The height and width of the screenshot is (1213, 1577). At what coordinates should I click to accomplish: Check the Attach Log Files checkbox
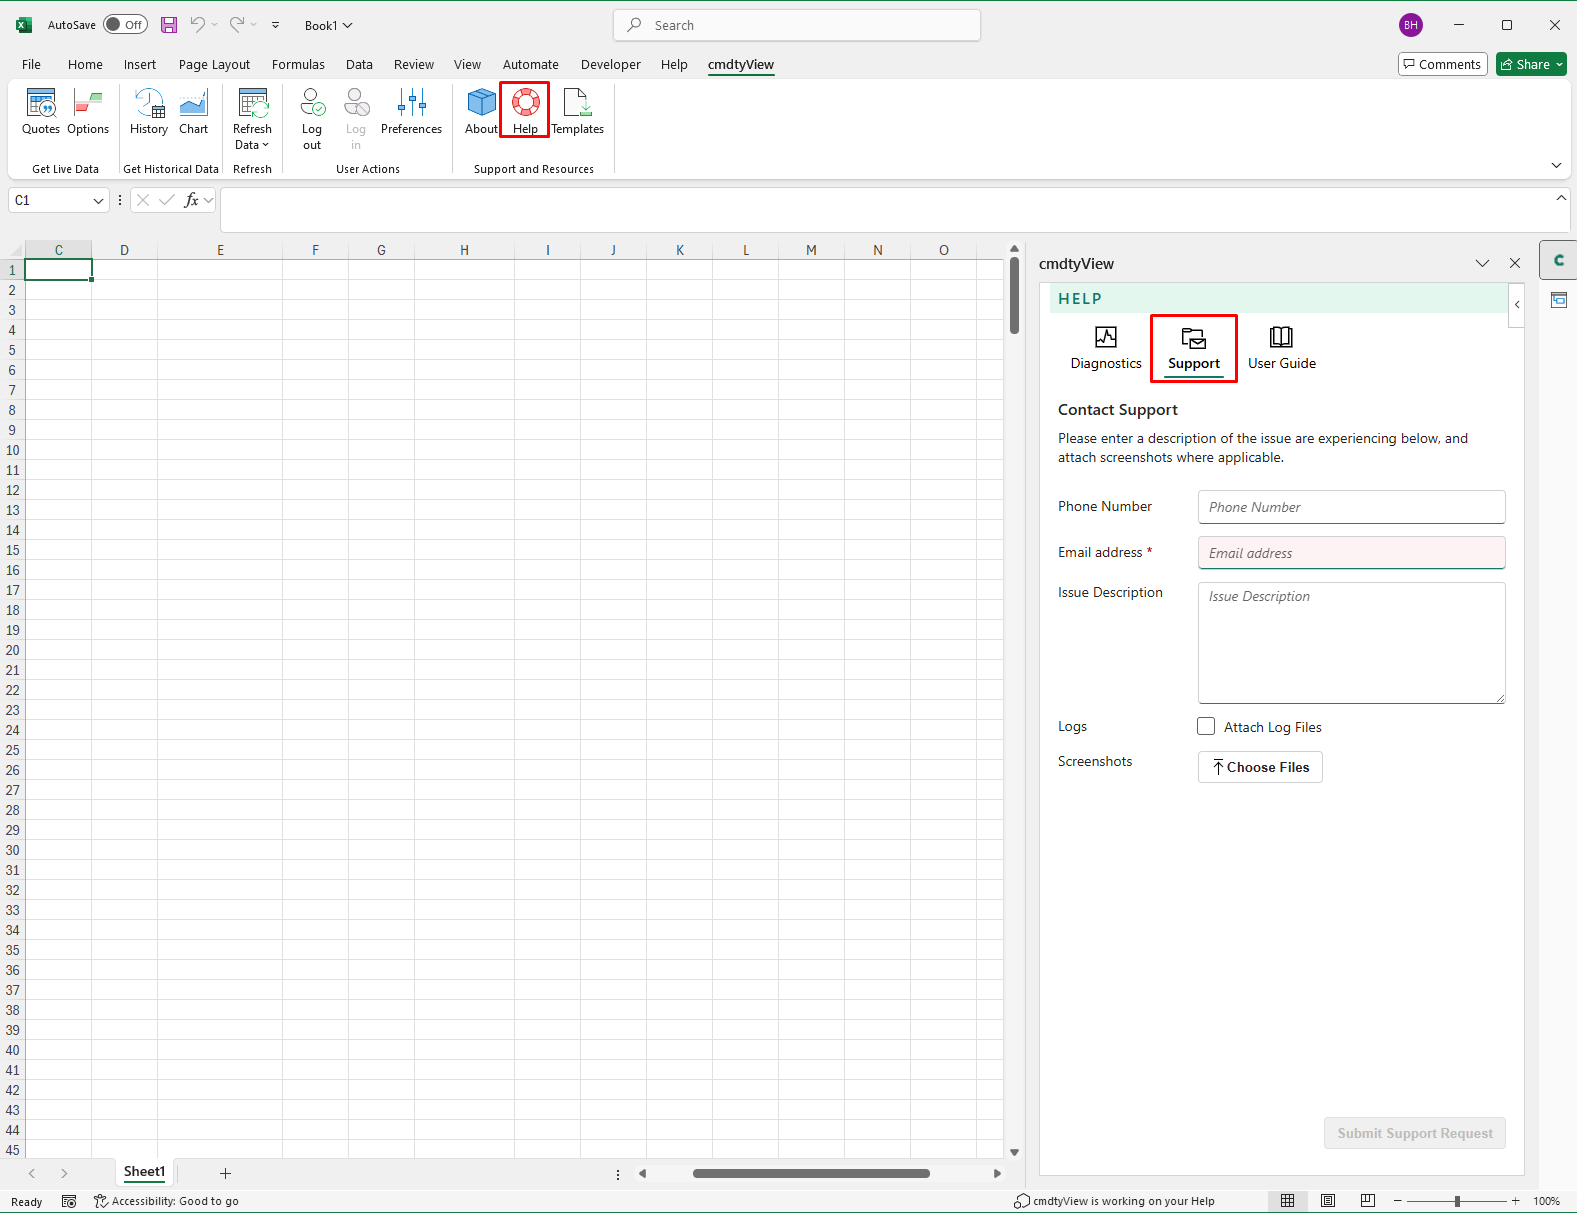pyautogui.click(x=1206, y=726)
